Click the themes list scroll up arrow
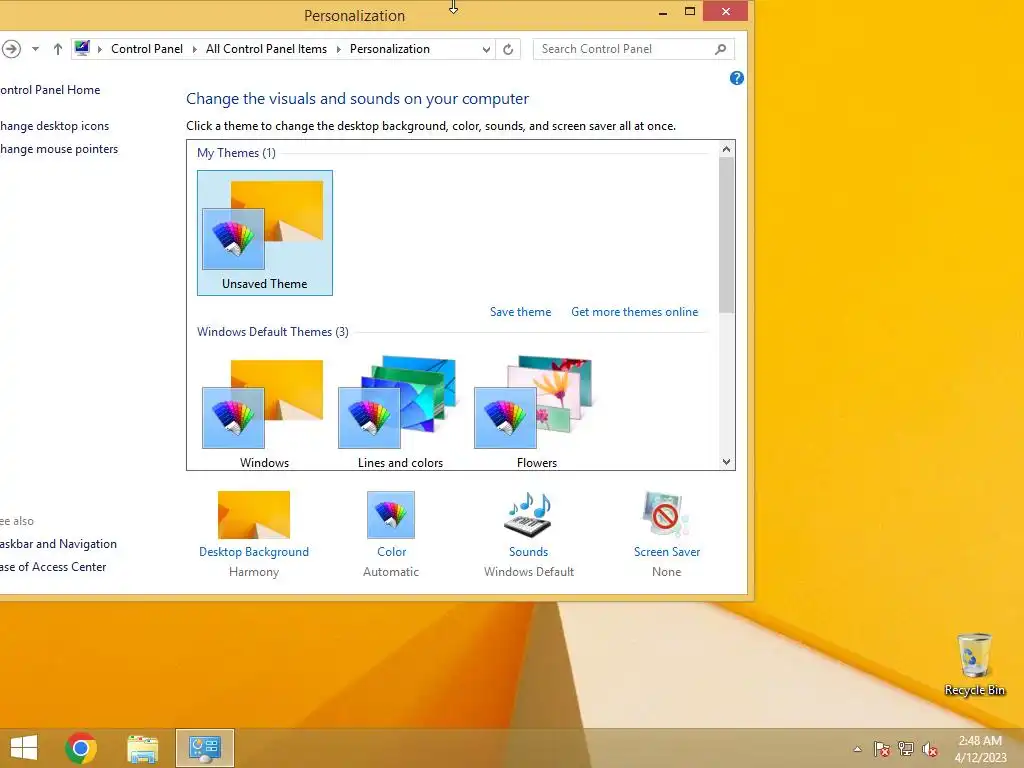Viewport: 1024px width, 768px height. tap(726, 149)
